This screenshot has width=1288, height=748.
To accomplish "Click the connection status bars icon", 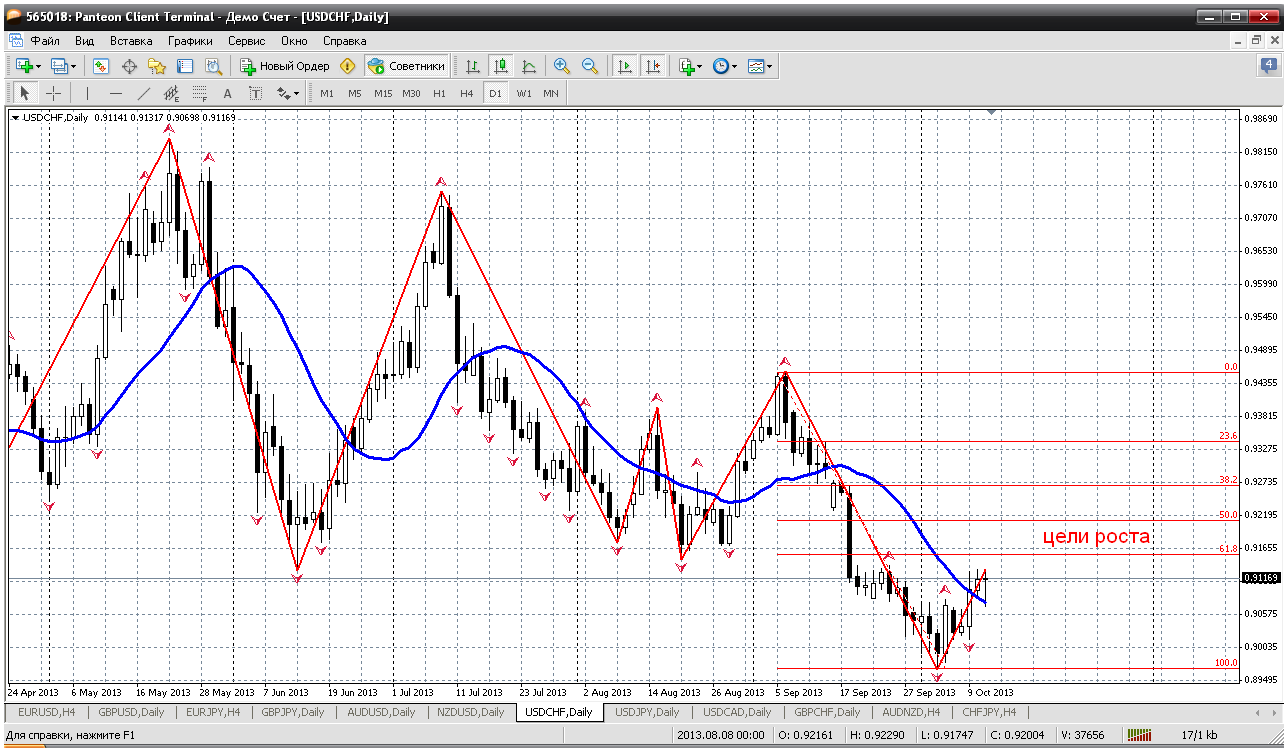I will click(1141, 735).
